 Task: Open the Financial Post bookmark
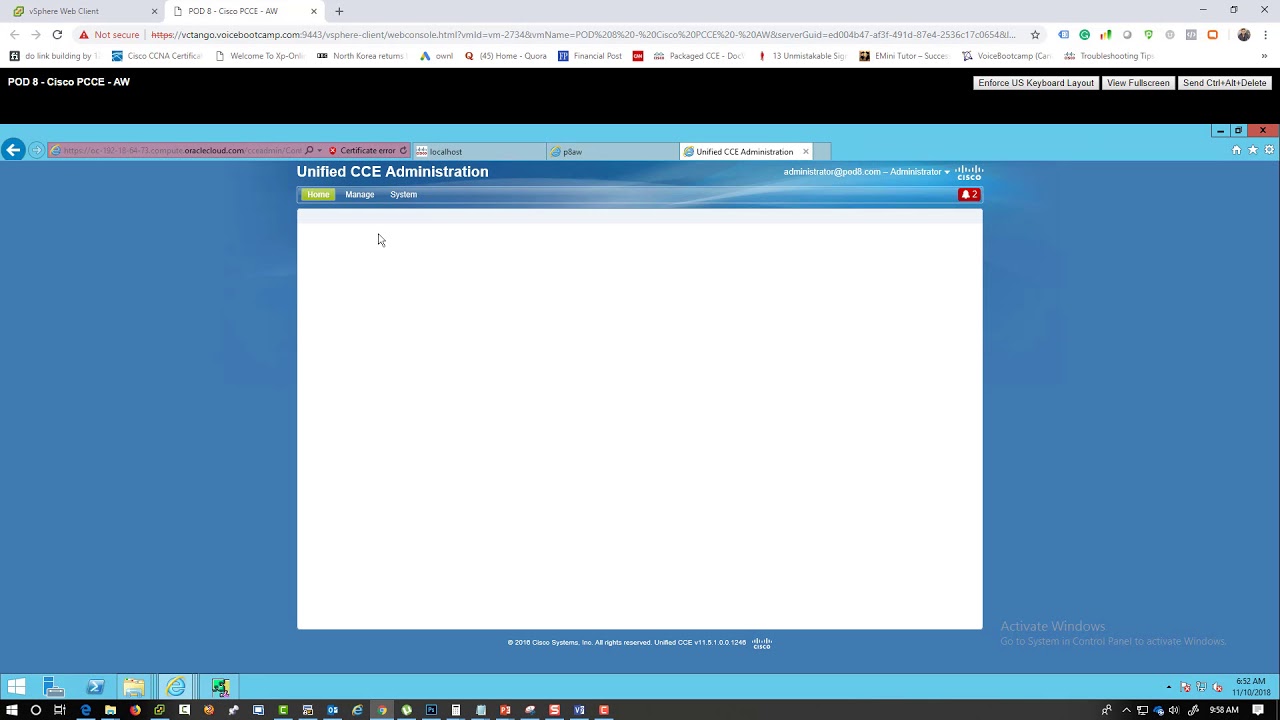pos(591,56)
